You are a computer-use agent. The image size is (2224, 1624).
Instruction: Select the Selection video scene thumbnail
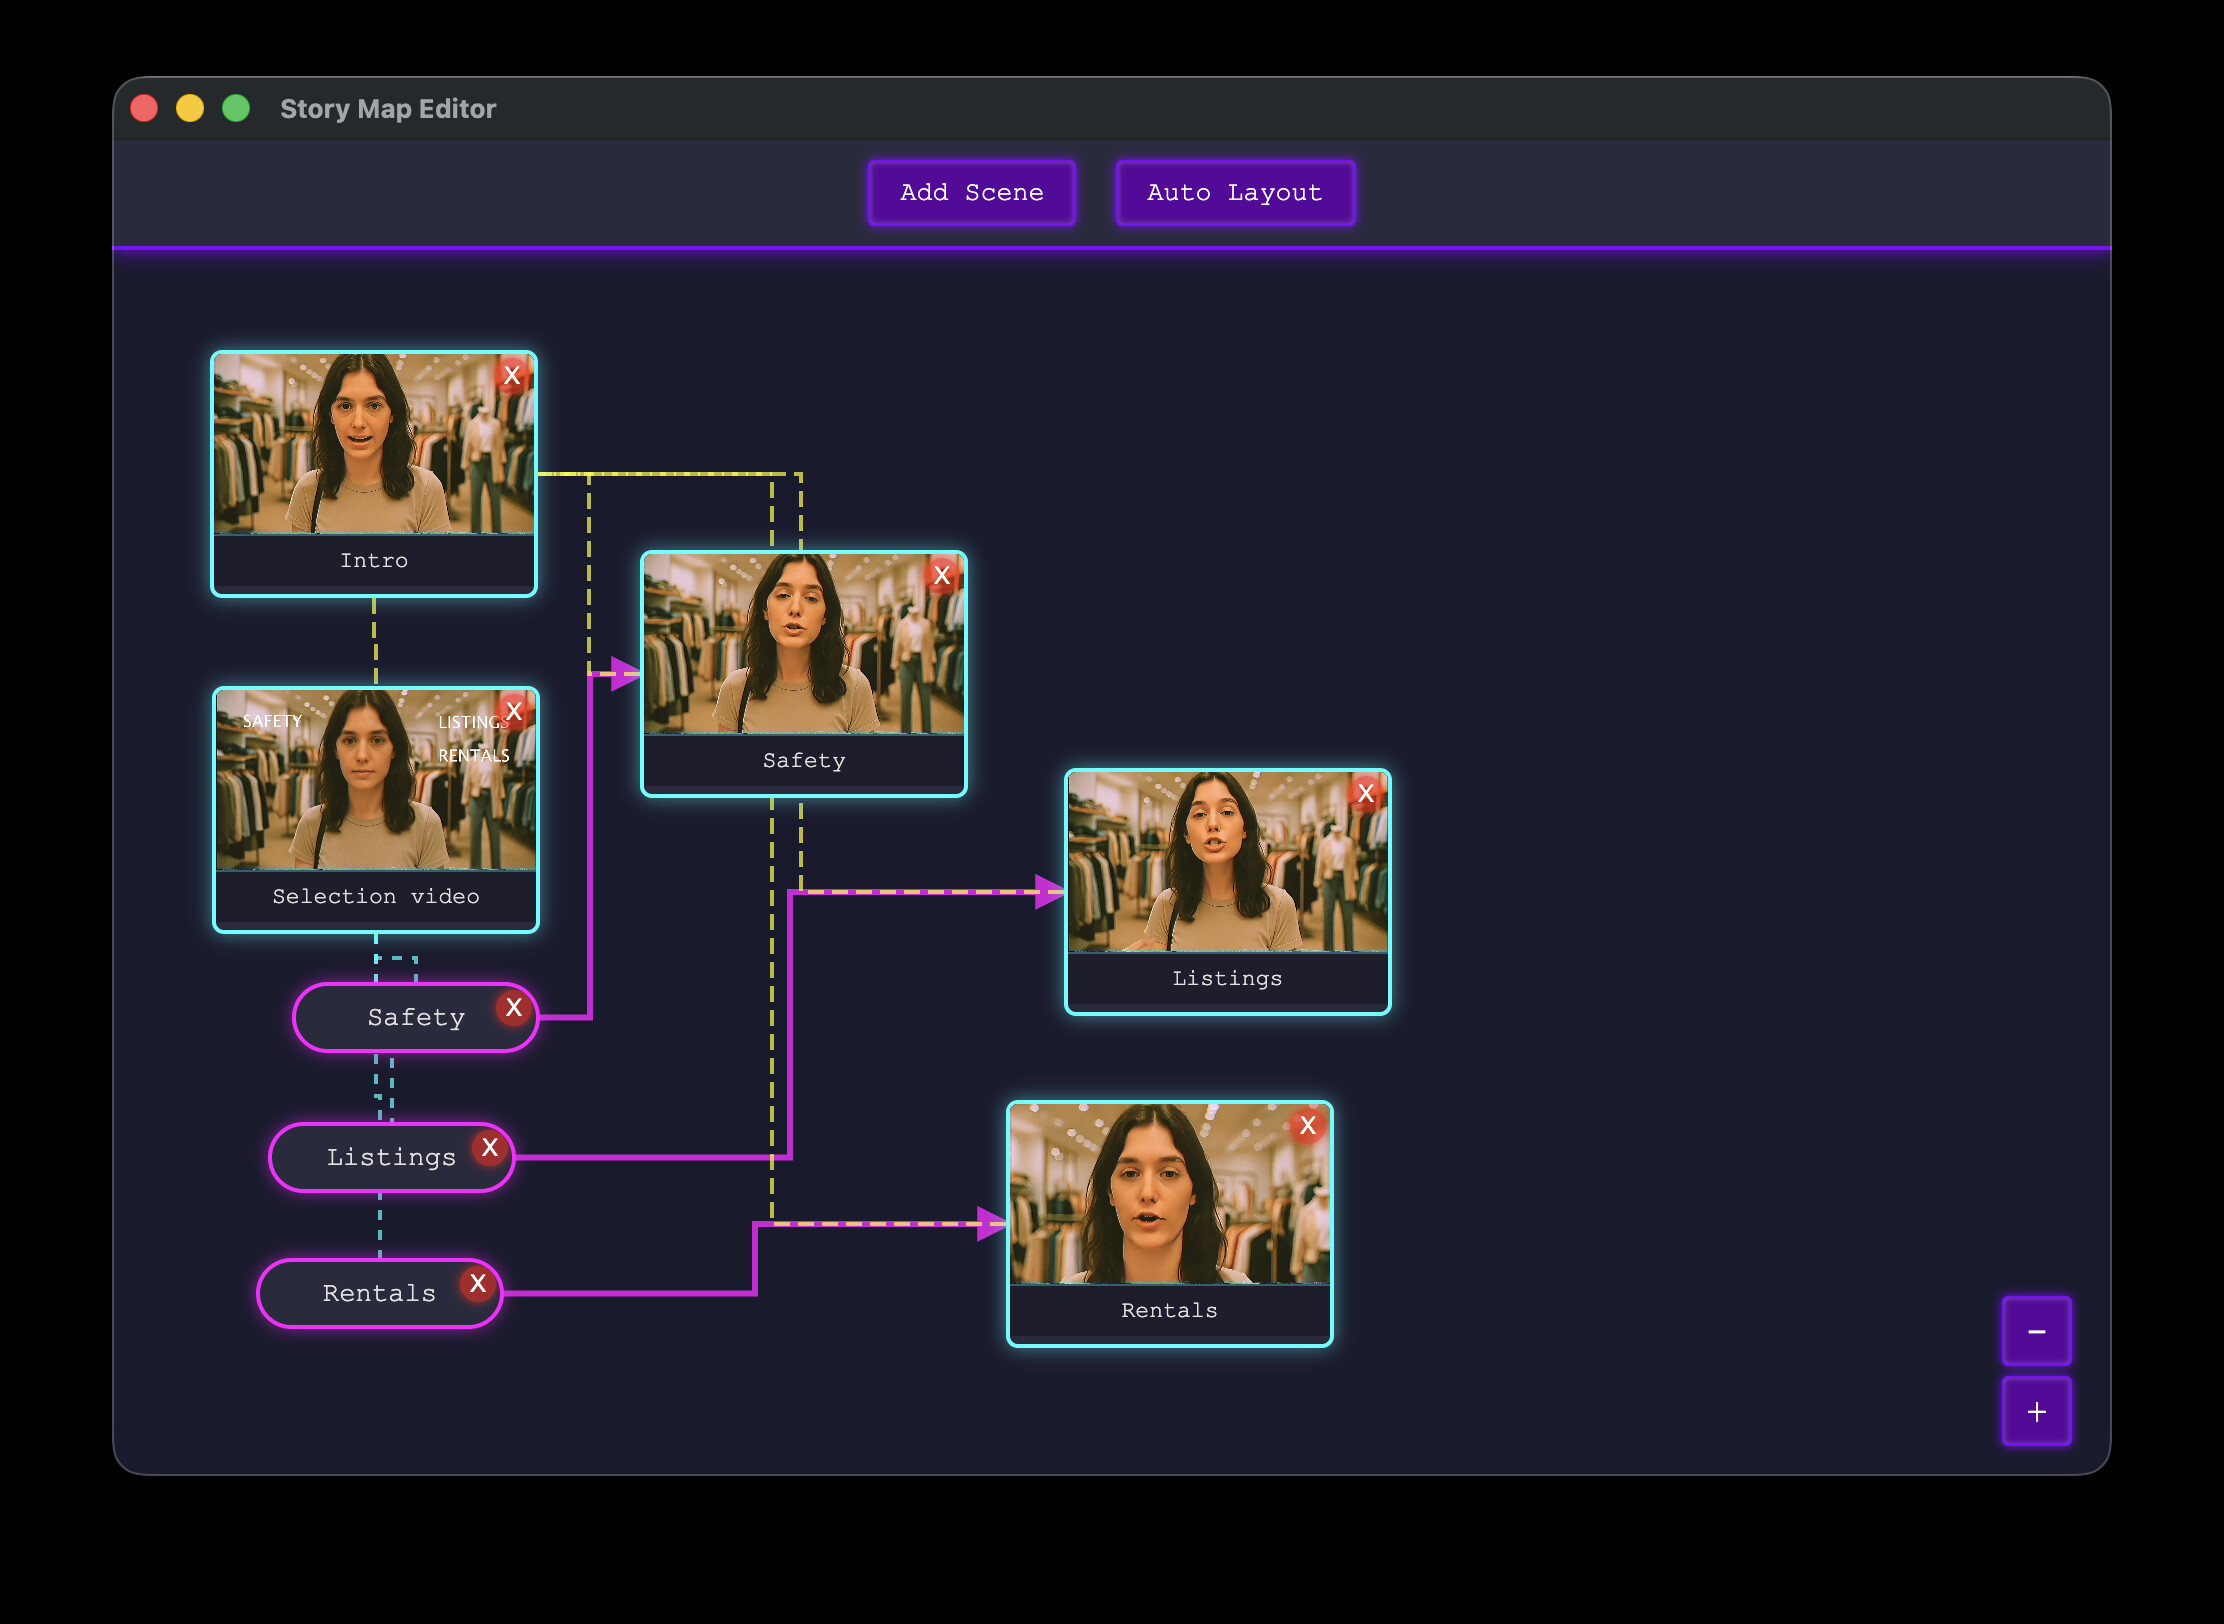click(x=376, y=780)
